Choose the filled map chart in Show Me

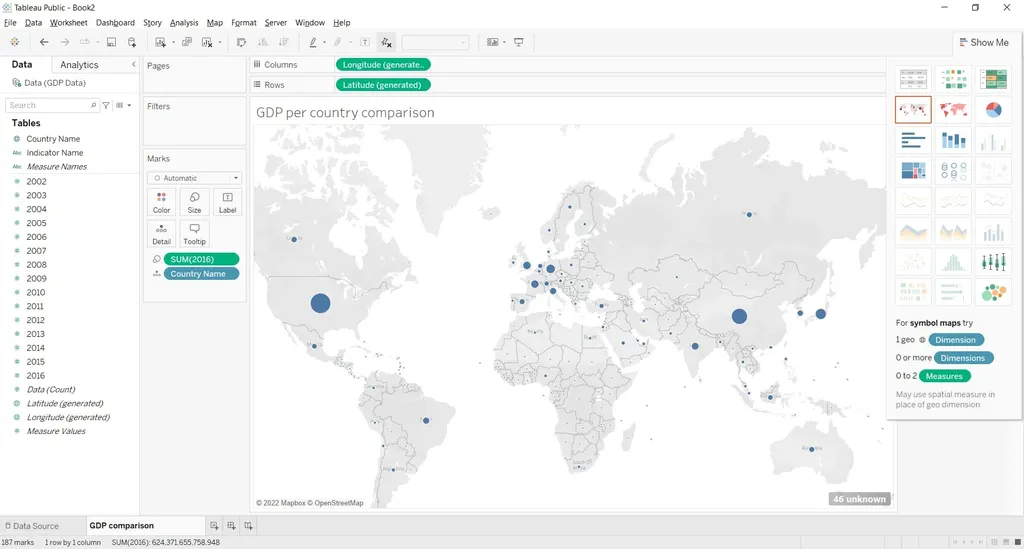tap(953, 110)
